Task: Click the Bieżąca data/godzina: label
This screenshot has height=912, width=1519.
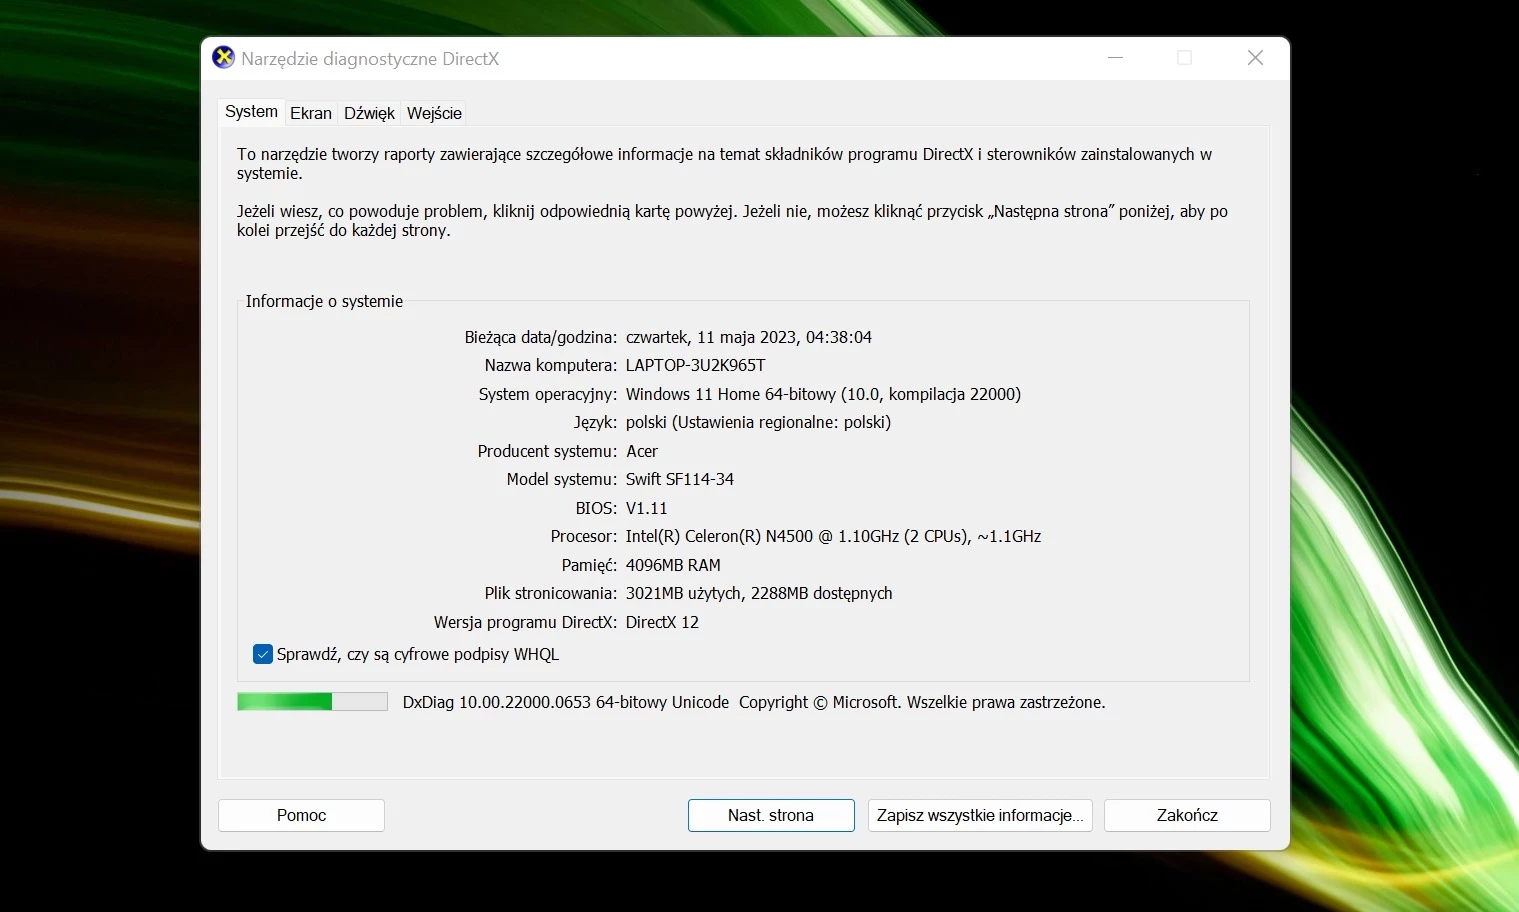Action: (541, 337)
